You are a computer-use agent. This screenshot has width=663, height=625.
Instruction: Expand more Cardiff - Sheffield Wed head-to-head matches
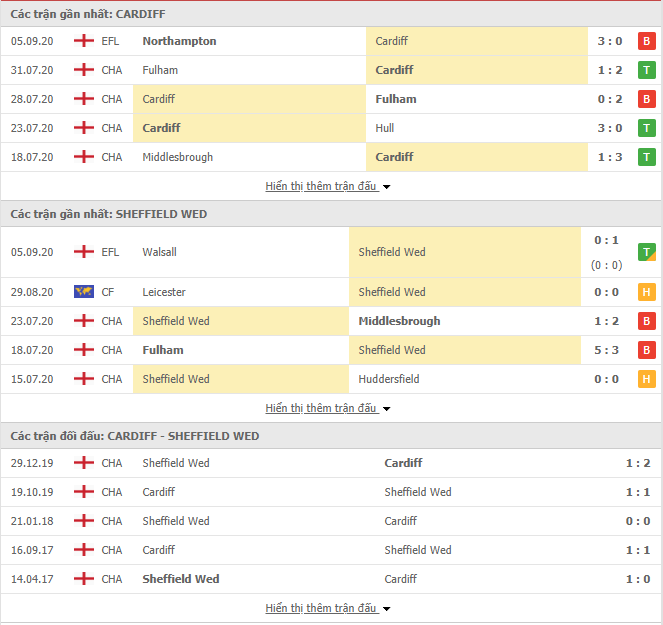click(328, 608)
